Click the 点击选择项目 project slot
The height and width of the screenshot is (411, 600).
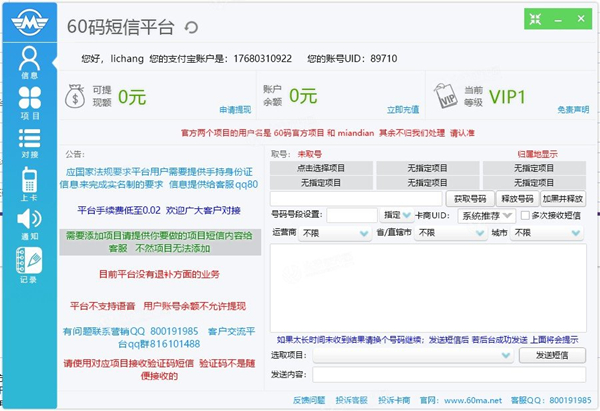(322, 168)
